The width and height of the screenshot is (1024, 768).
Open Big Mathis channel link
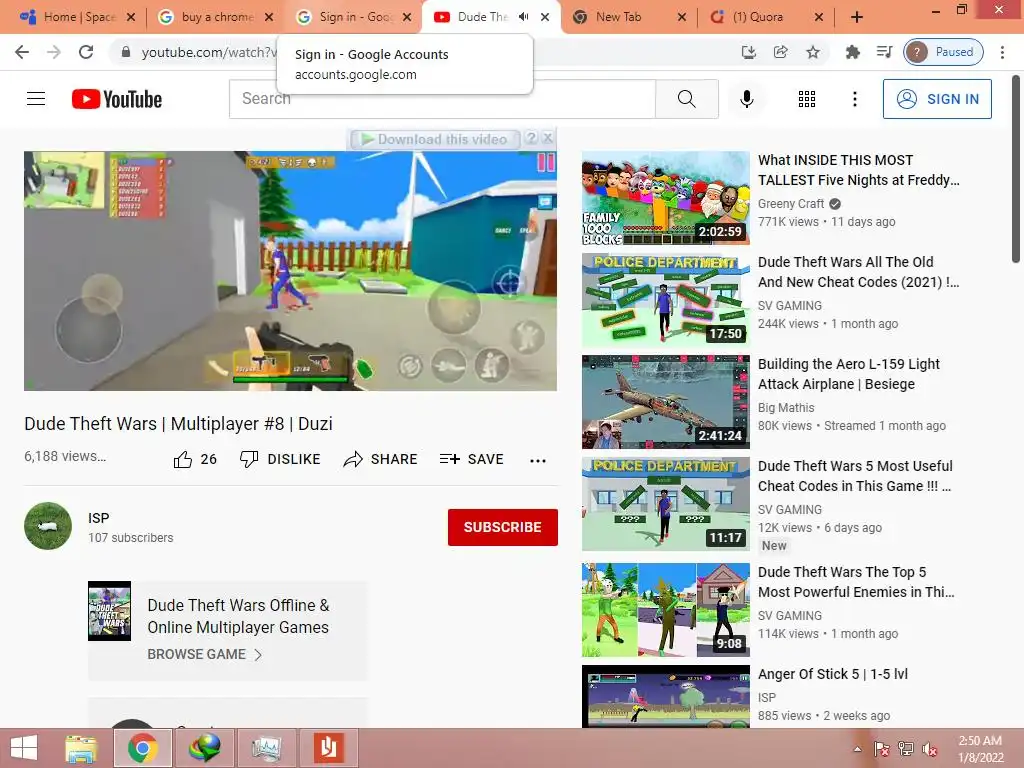(x=786, y=408)
